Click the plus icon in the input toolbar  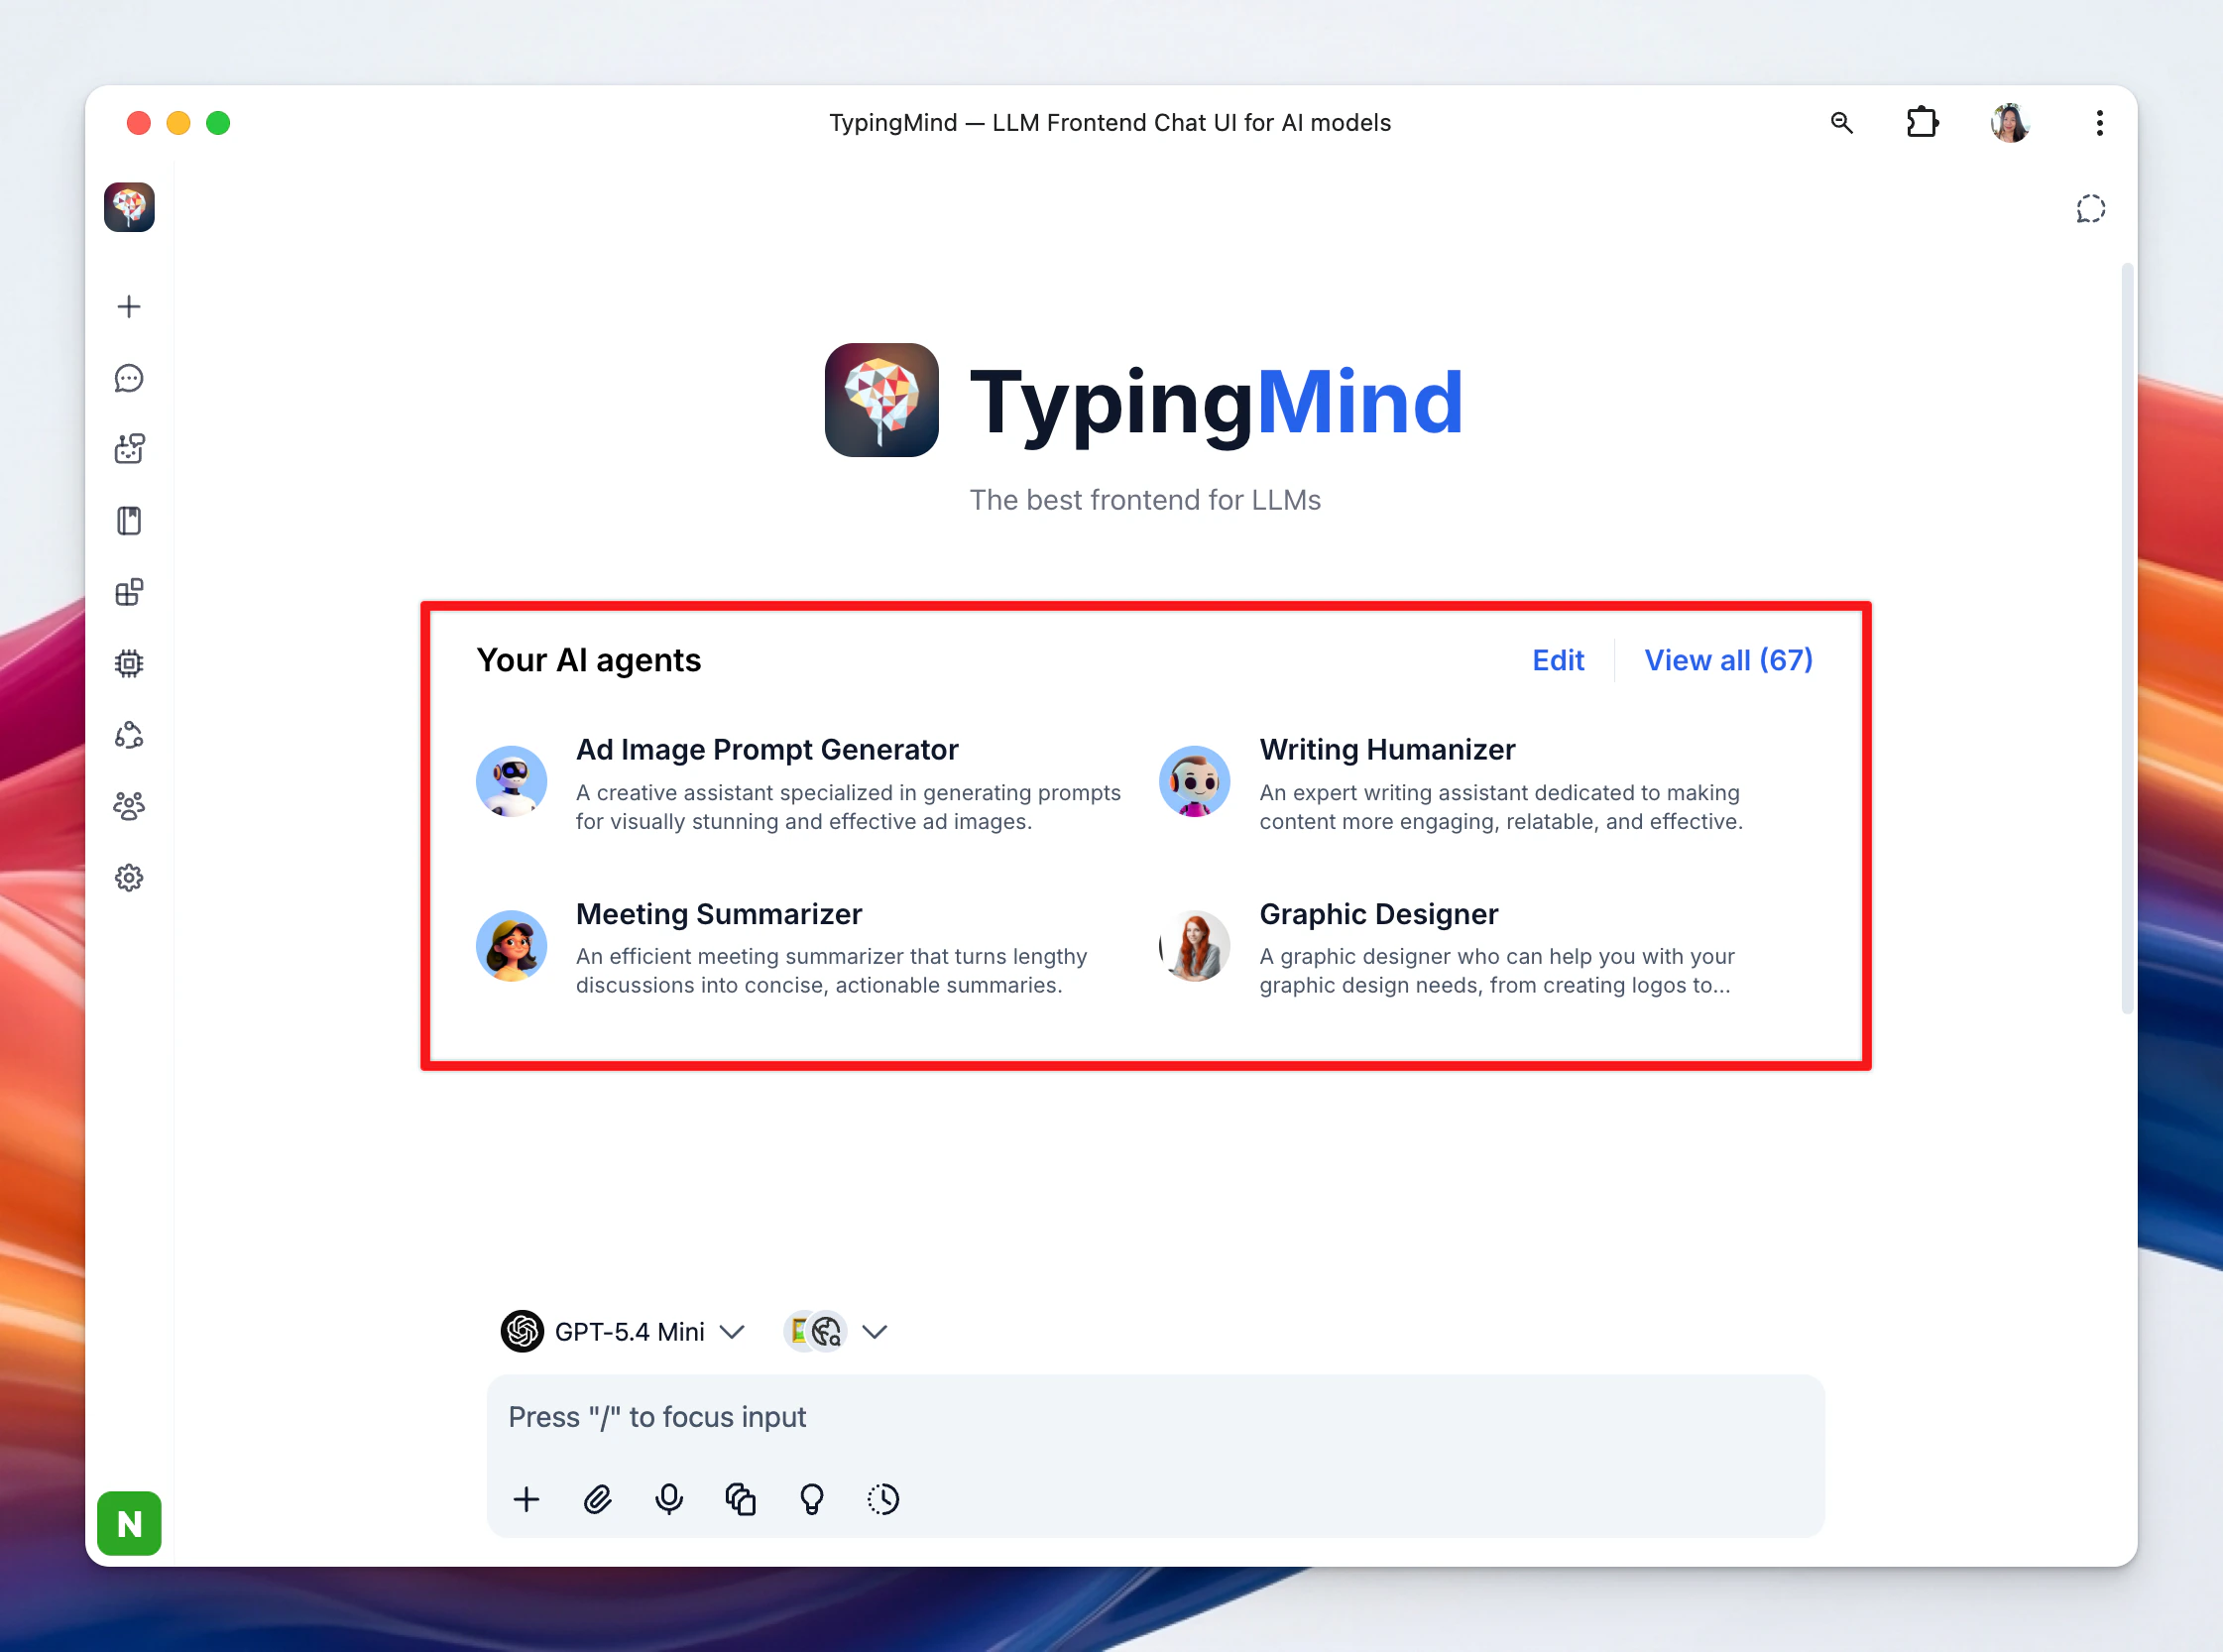[526, 1499]
